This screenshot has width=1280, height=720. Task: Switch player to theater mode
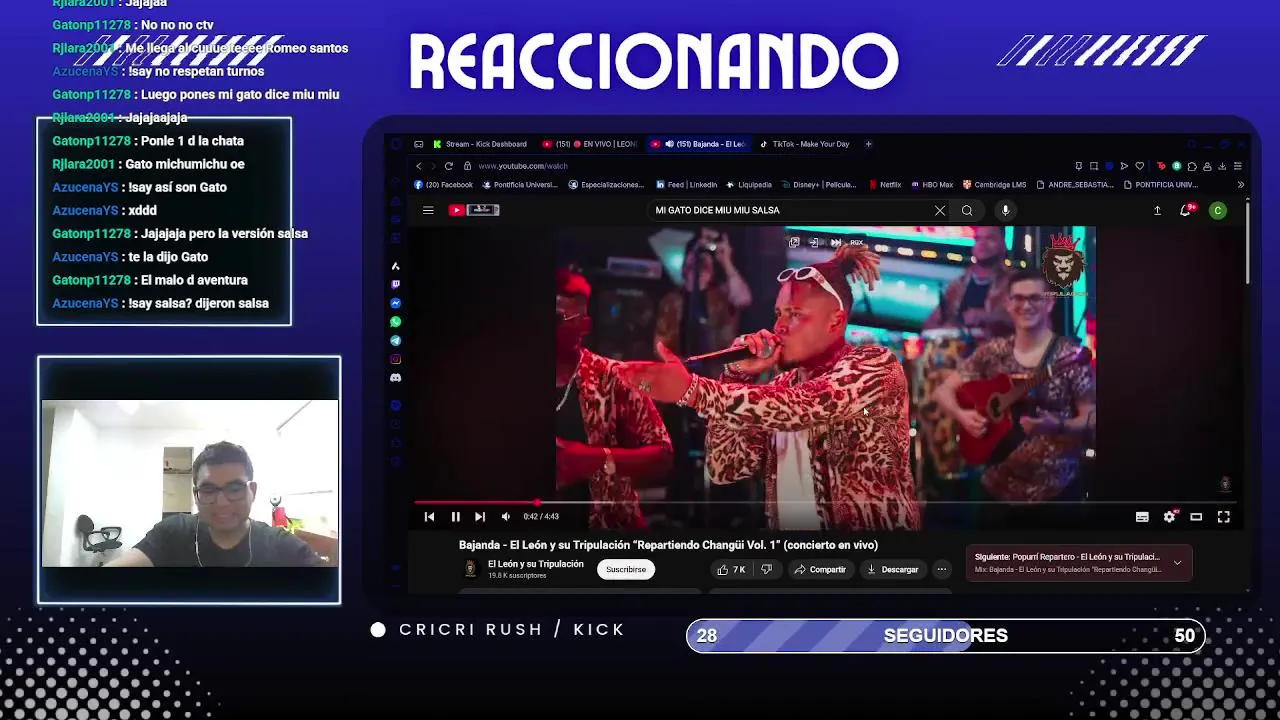pyautogui.click(x=1196, y=516)
